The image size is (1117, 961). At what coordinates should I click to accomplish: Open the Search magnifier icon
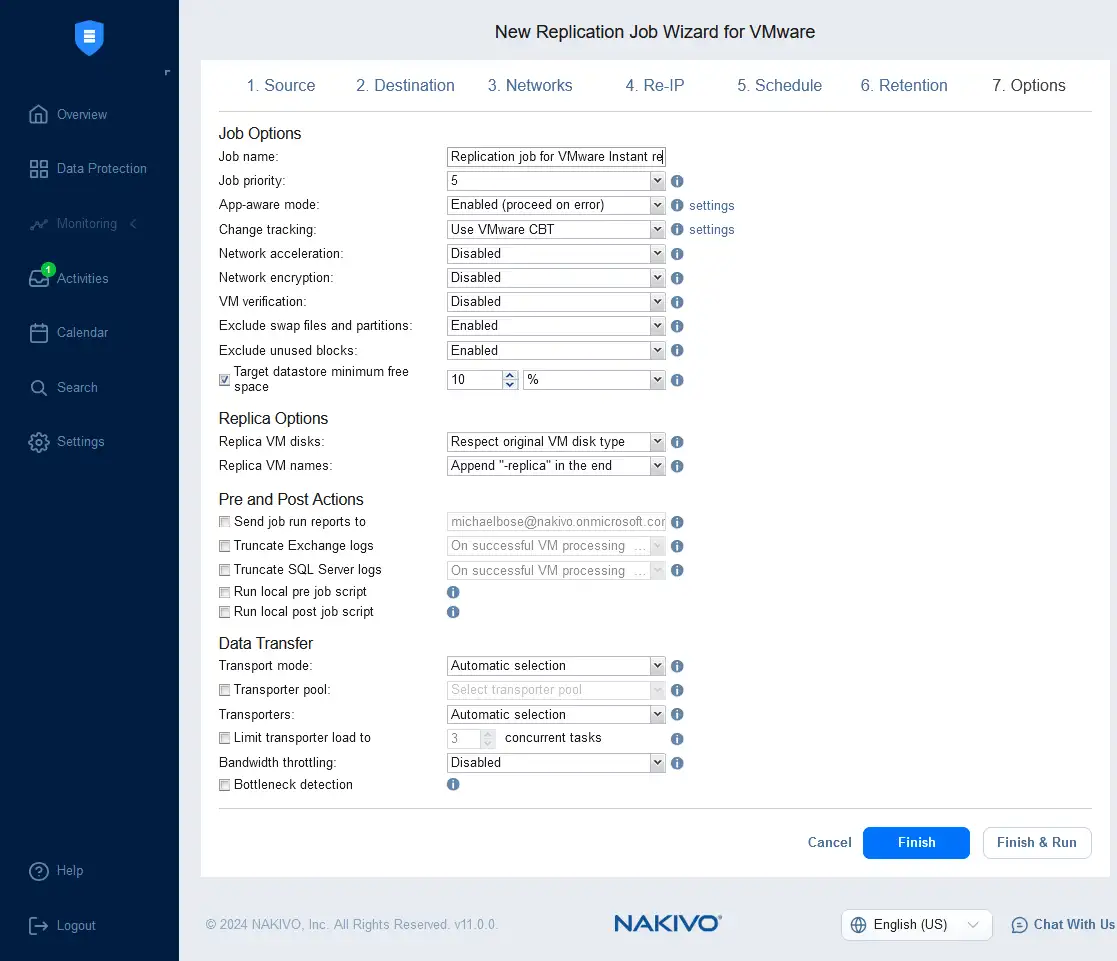pyautogui.click(x=38, y=388)
